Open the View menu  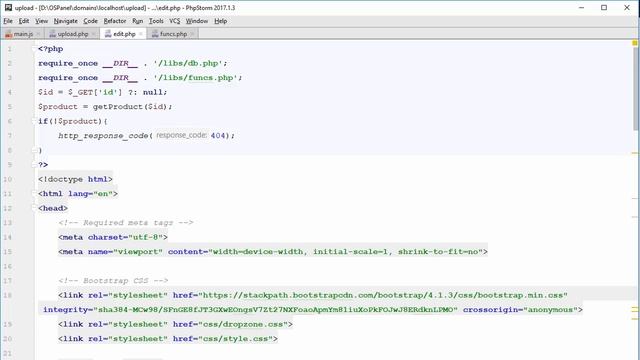[41, 21]
